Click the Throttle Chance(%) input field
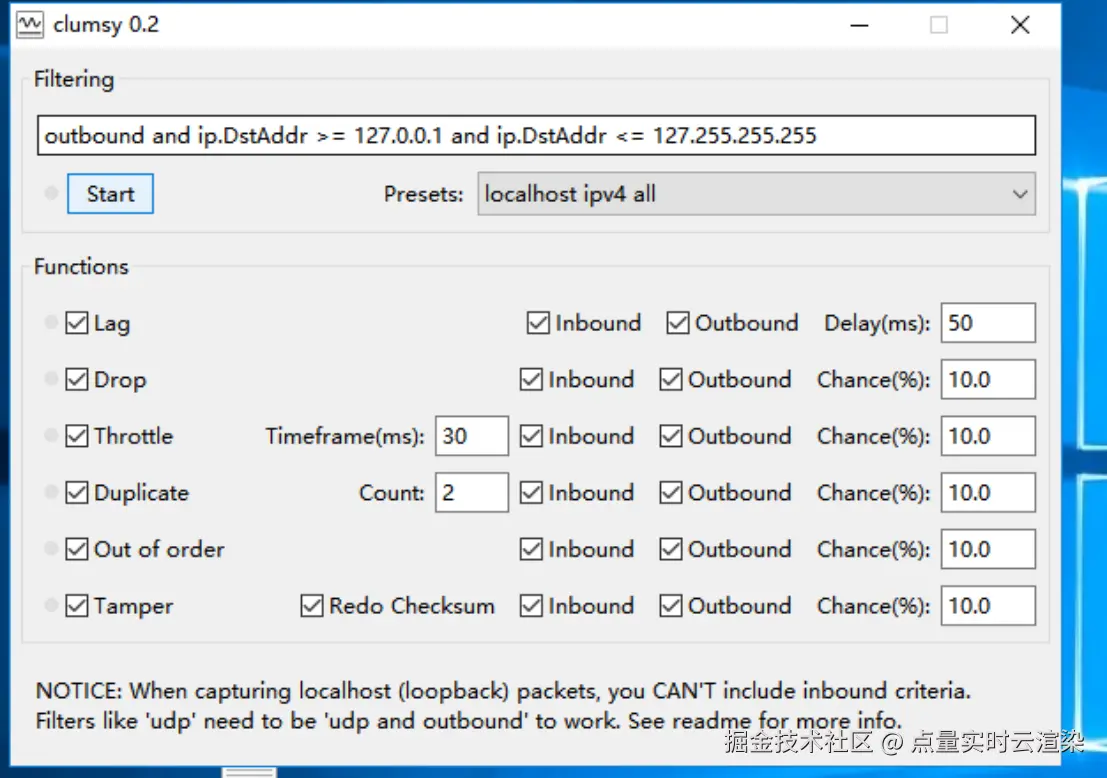 point(988,436)
